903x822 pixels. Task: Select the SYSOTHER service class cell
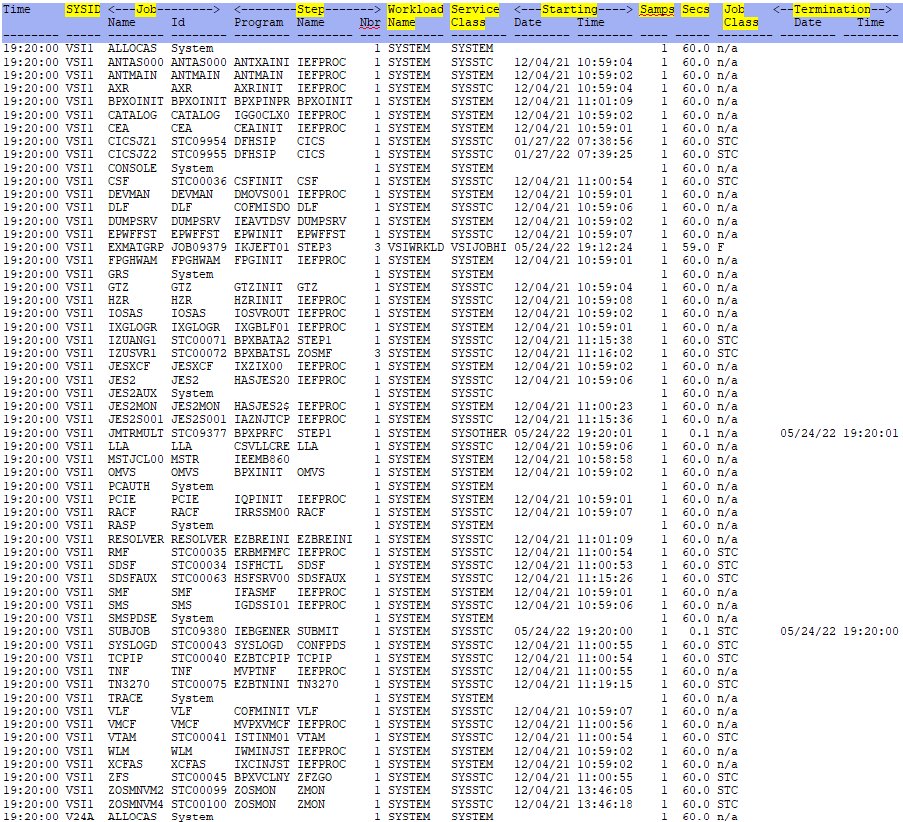click(x=478, y=433)
